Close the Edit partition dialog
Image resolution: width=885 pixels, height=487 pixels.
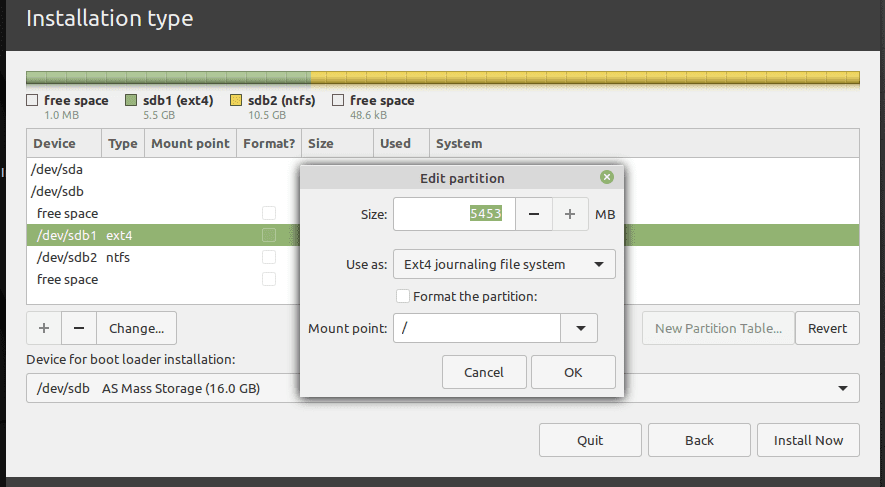click(606, 178)
